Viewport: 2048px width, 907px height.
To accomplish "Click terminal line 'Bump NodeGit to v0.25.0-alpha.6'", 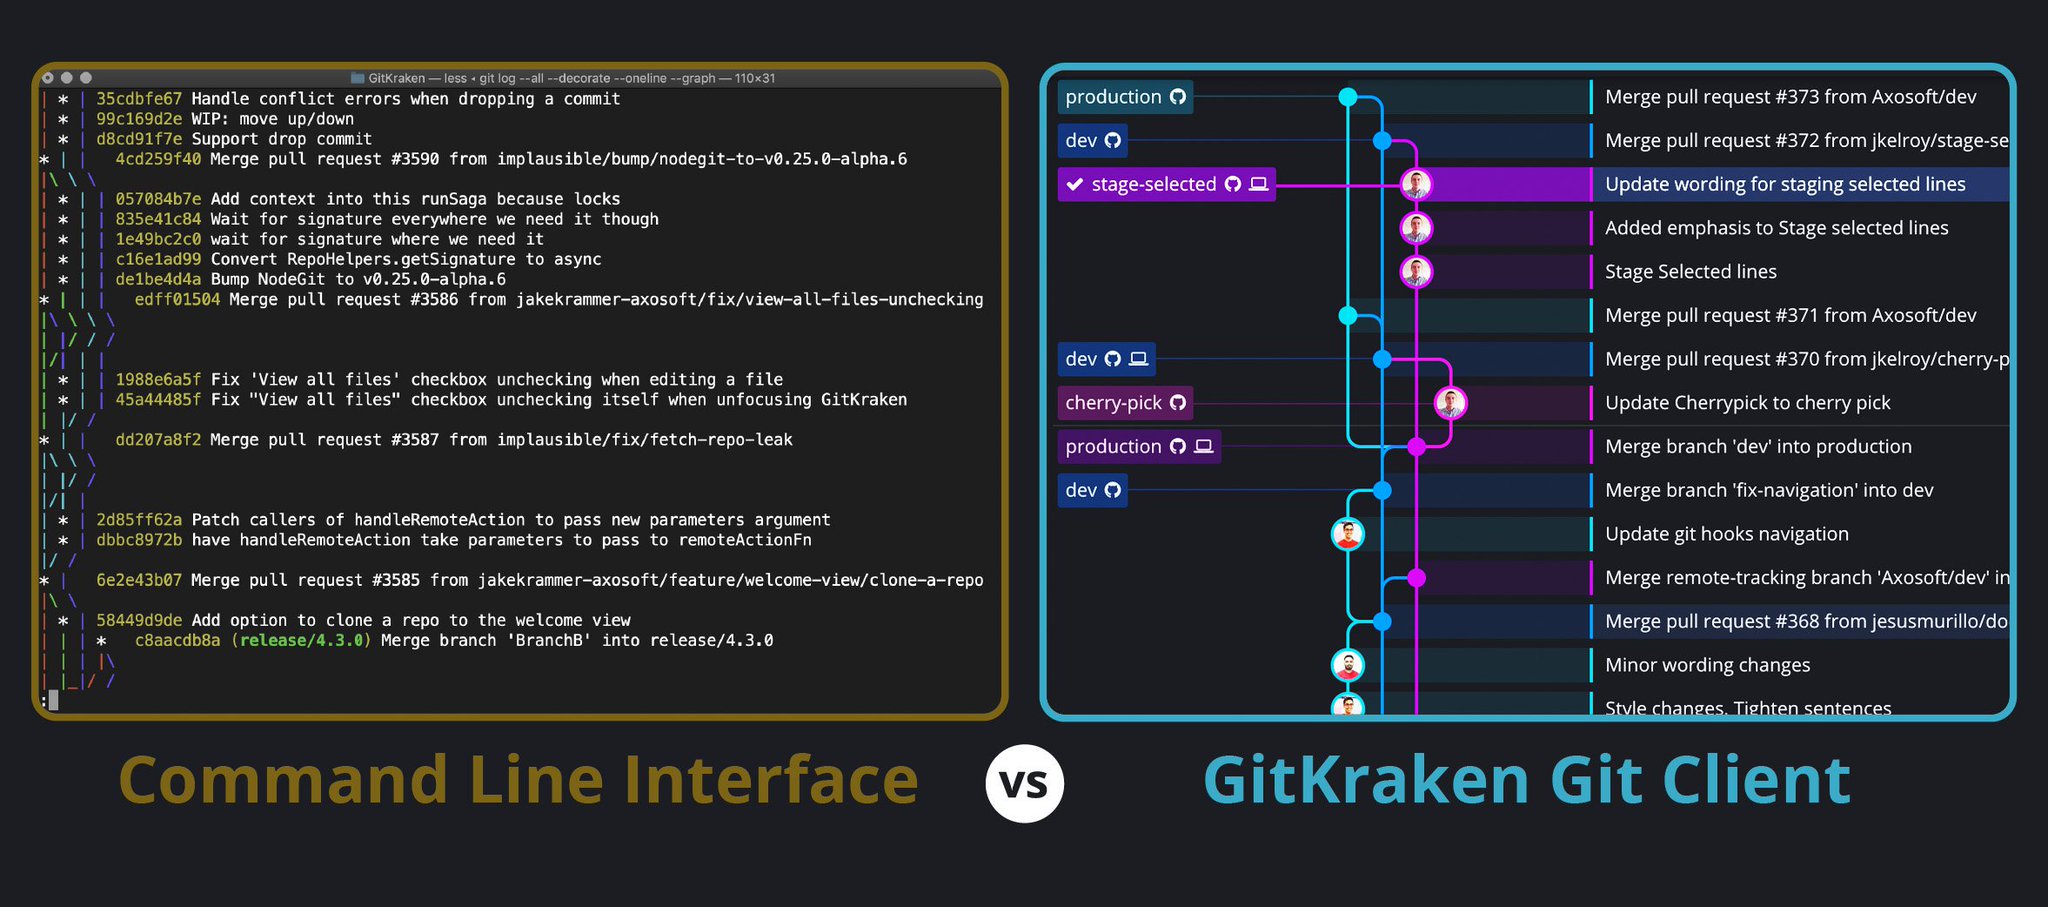I will point(358,279).
